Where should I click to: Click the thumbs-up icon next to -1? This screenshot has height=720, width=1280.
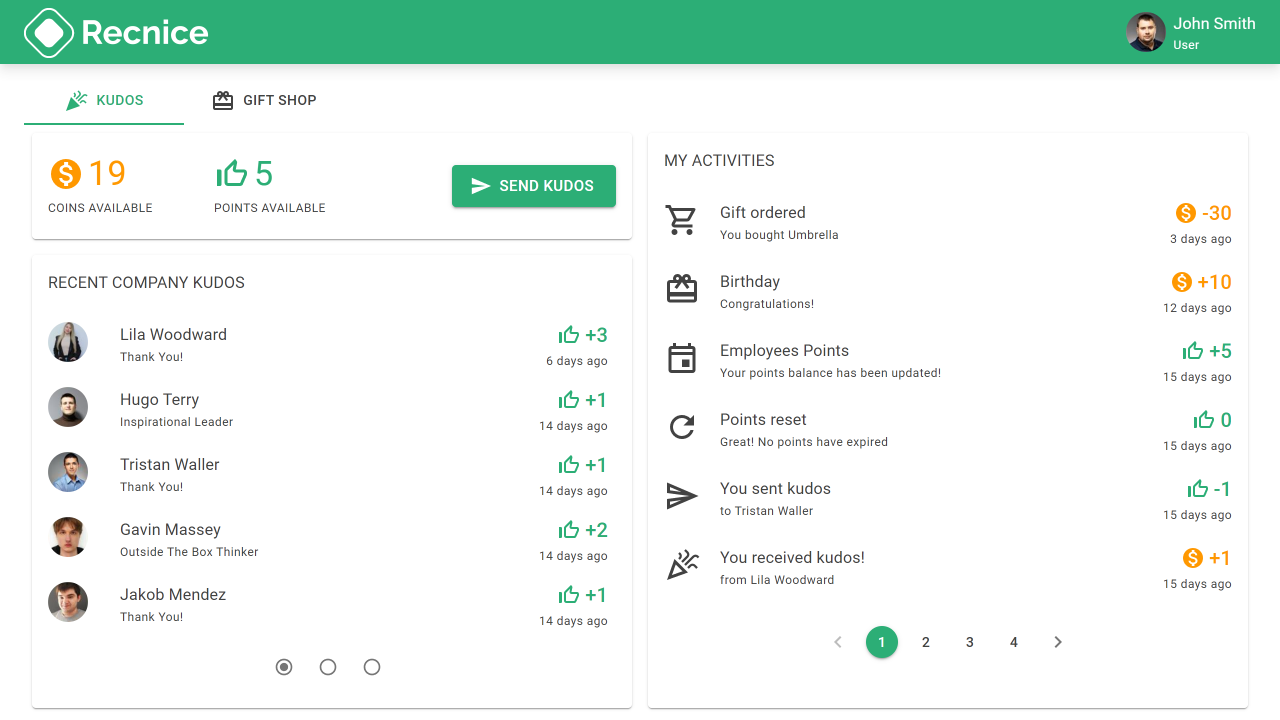click(x=1198, y=489)
